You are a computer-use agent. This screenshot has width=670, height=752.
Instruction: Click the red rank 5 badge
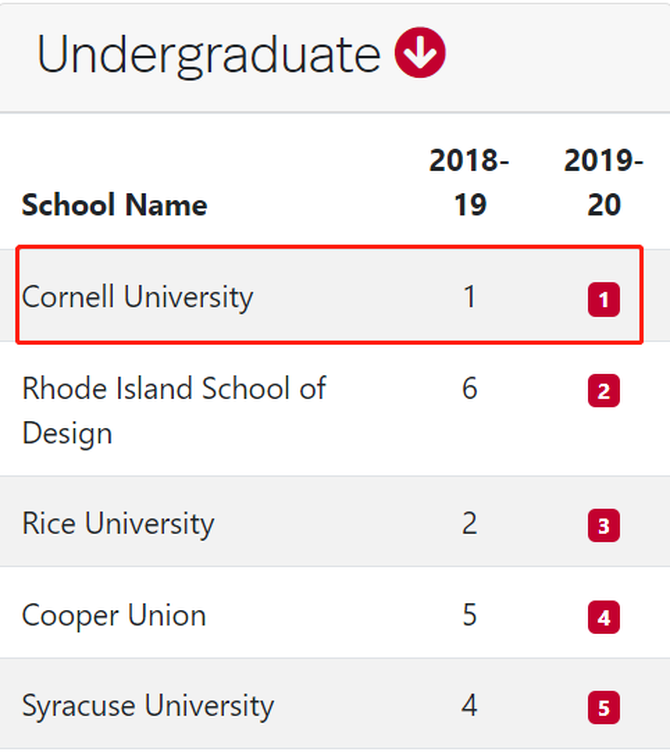tap(603, 708)
